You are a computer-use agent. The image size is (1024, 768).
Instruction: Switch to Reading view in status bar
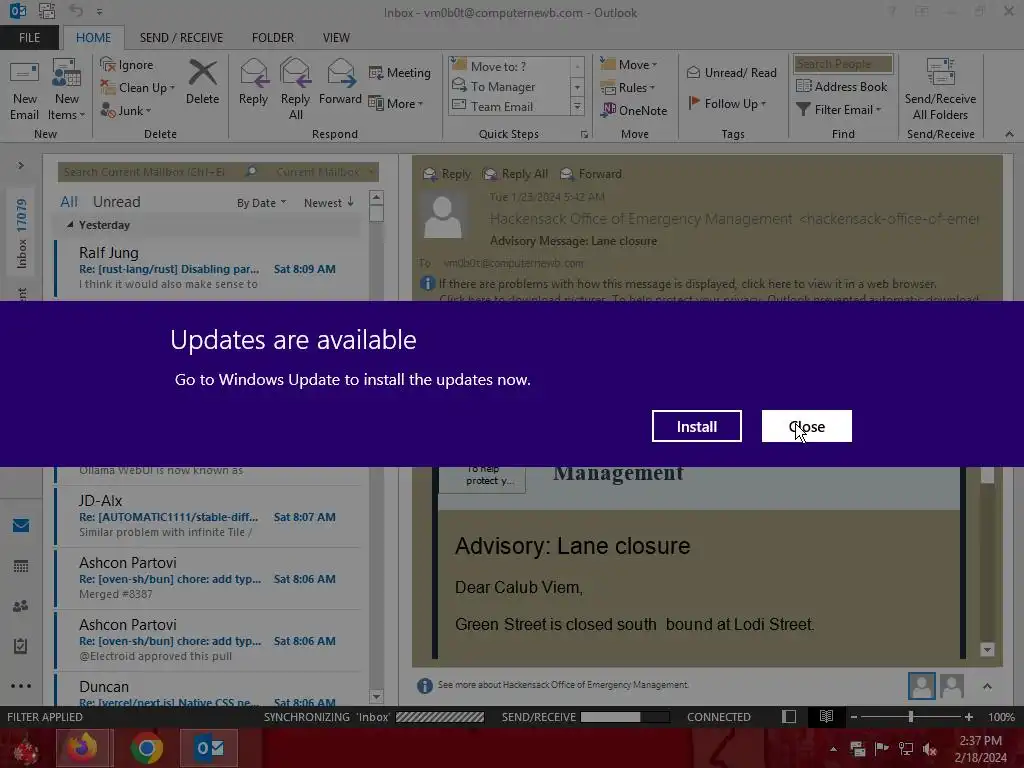[826, 716]
